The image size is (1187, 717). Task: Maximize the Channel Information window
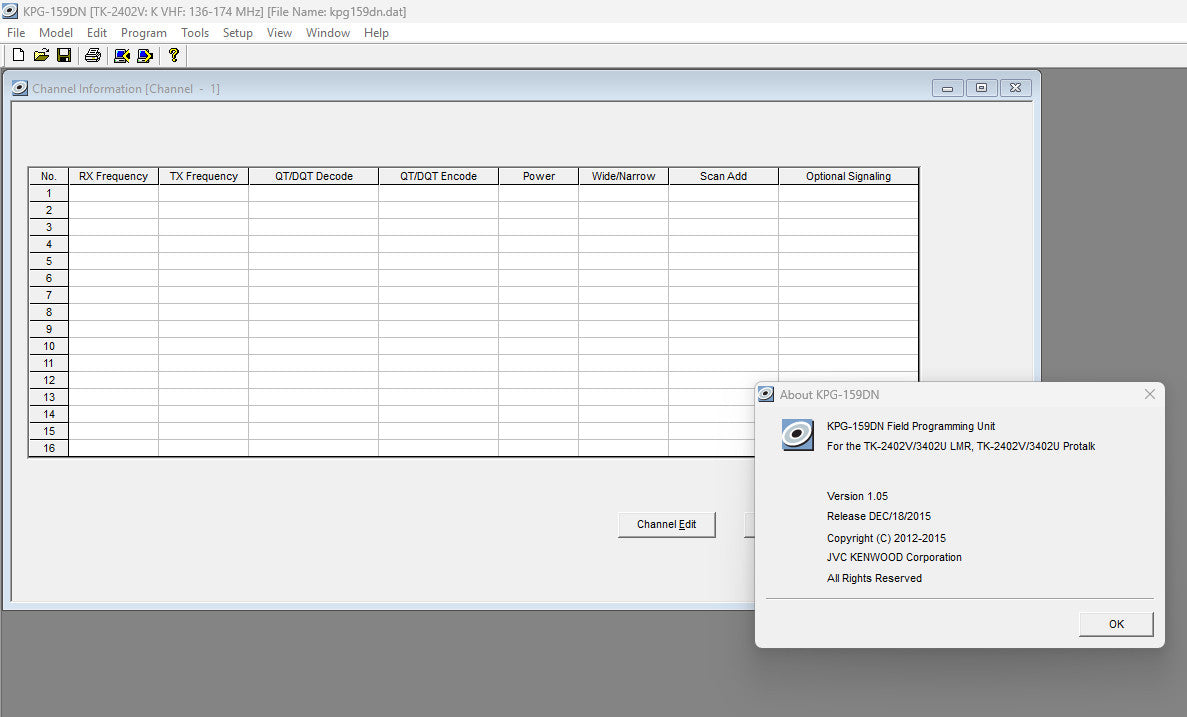(x=981, y=88)
